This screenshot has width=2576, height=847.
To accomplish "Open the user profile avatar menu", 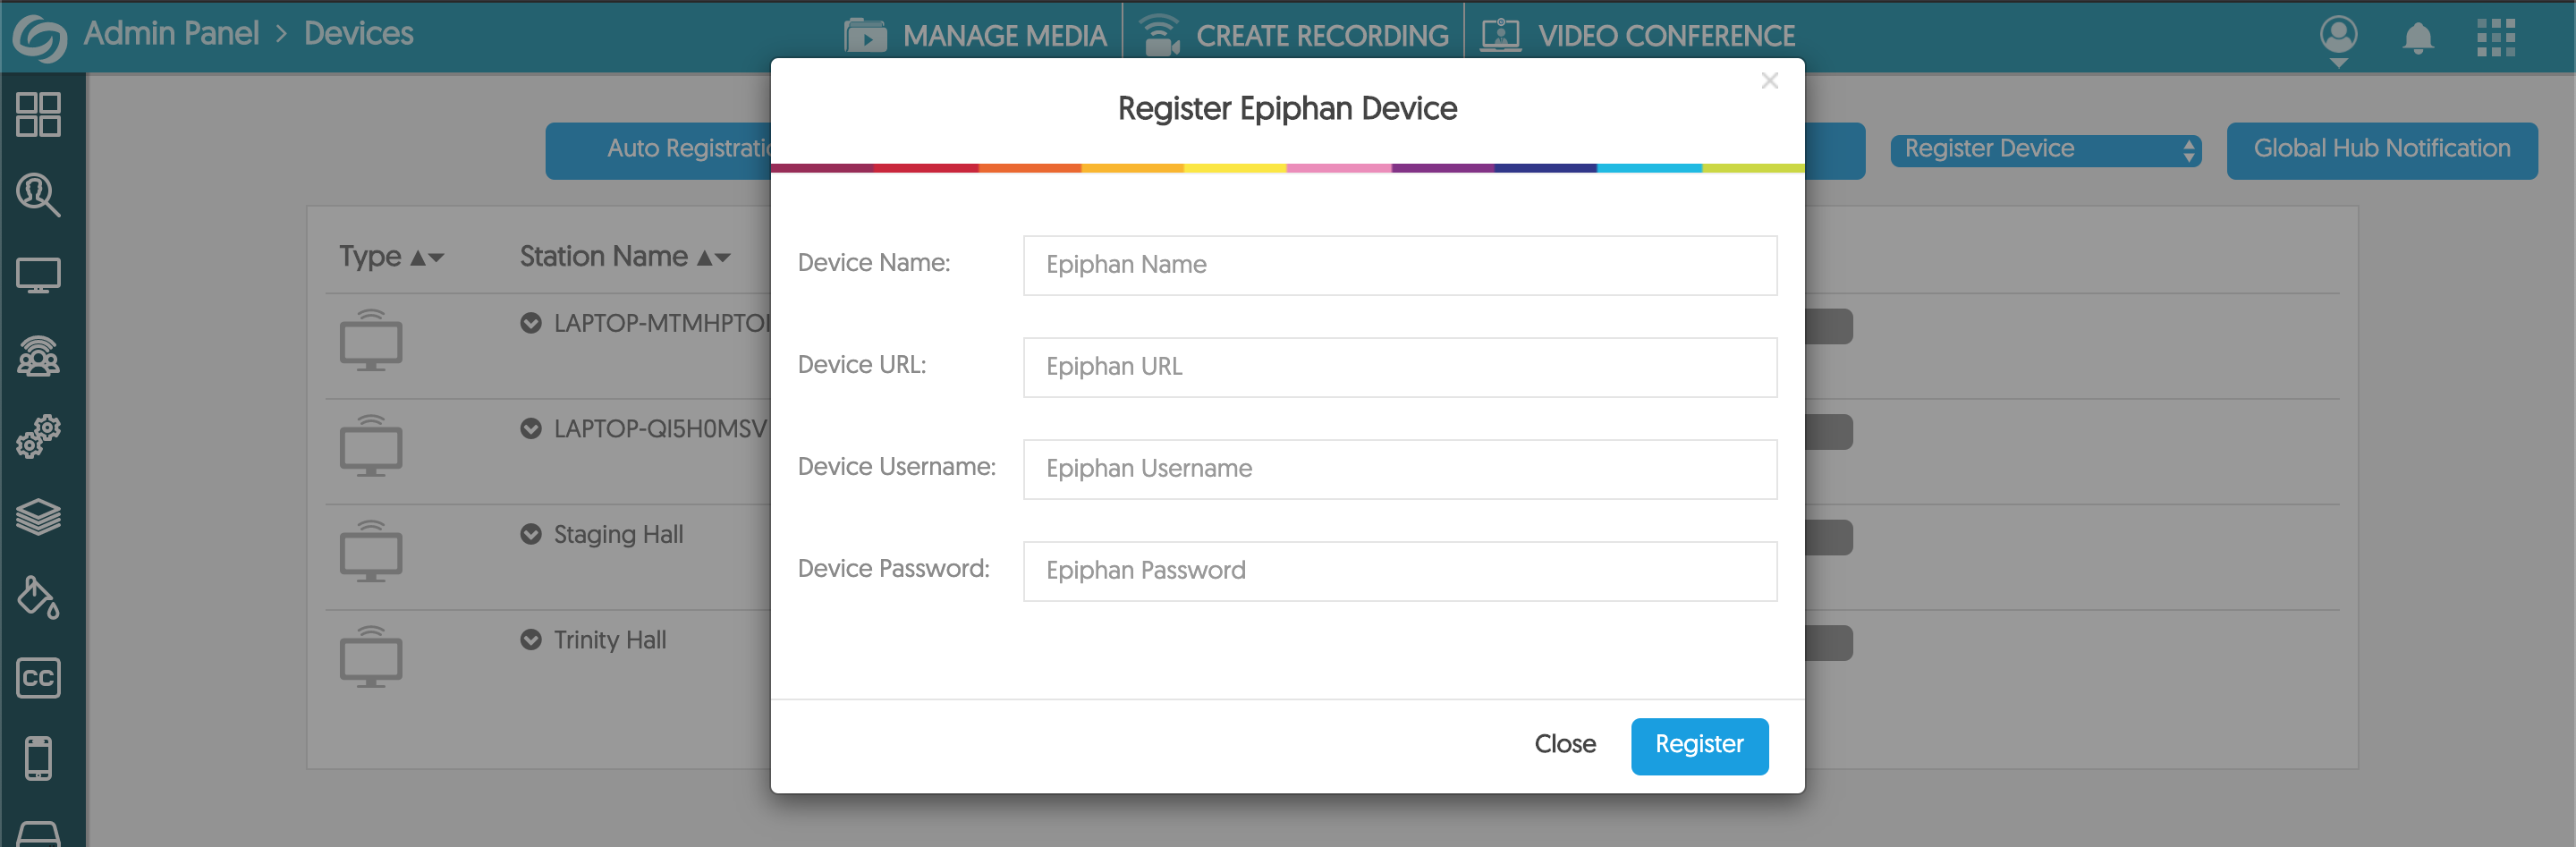I will pos(2338,40).
